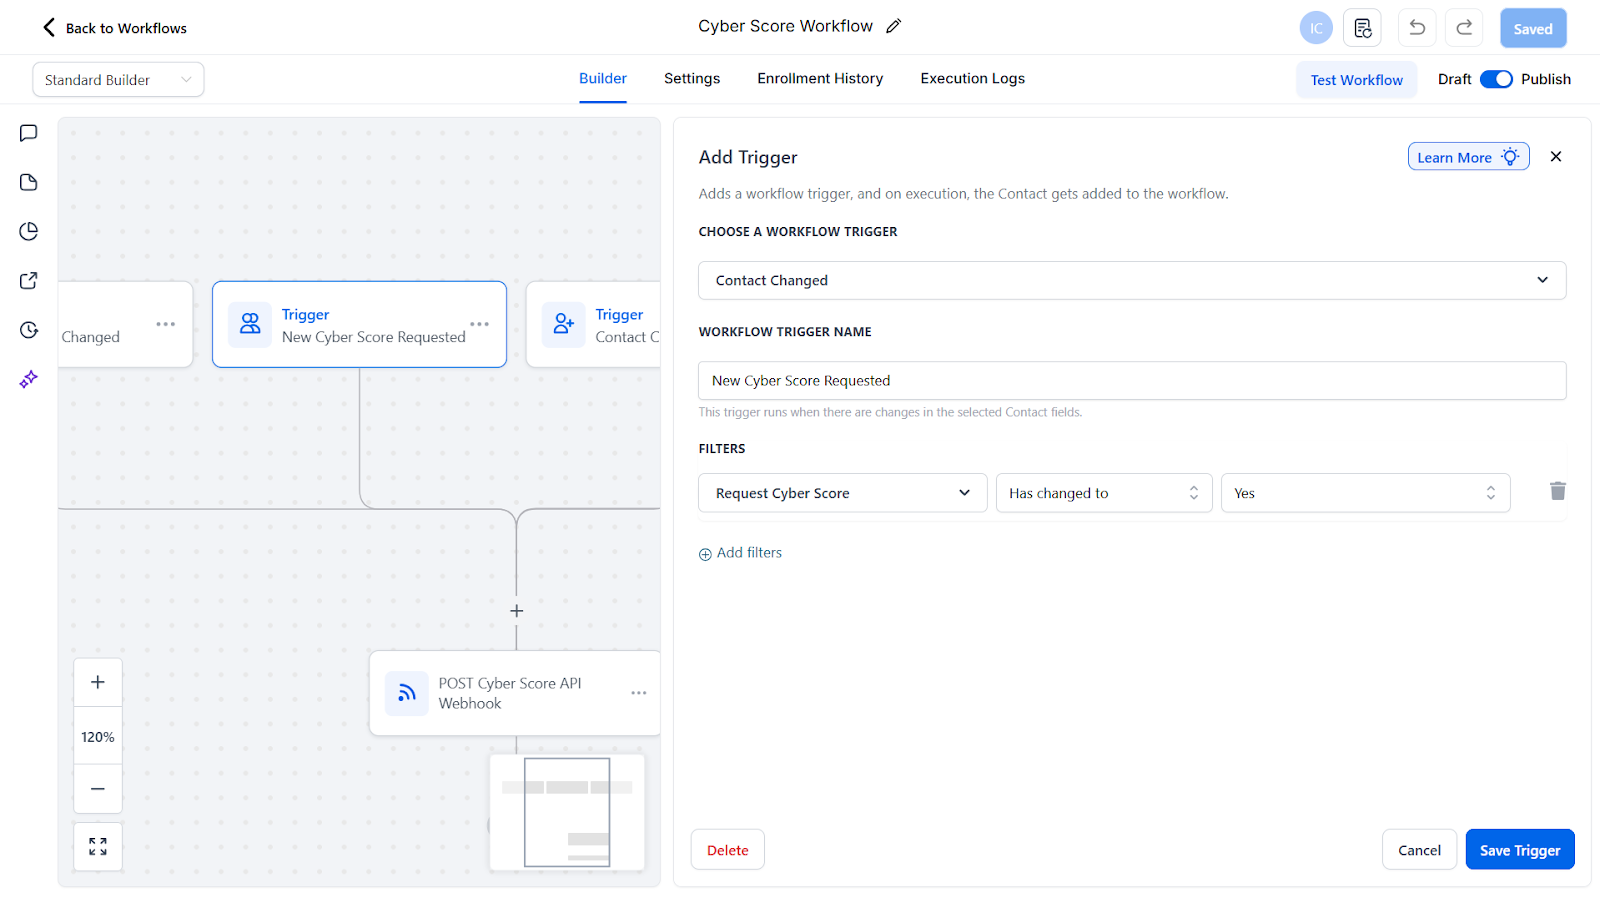Image resolution: width=1600 pixels, height=898 pixels.
Task: Fit workflow to screen
Action: (98, 846)
